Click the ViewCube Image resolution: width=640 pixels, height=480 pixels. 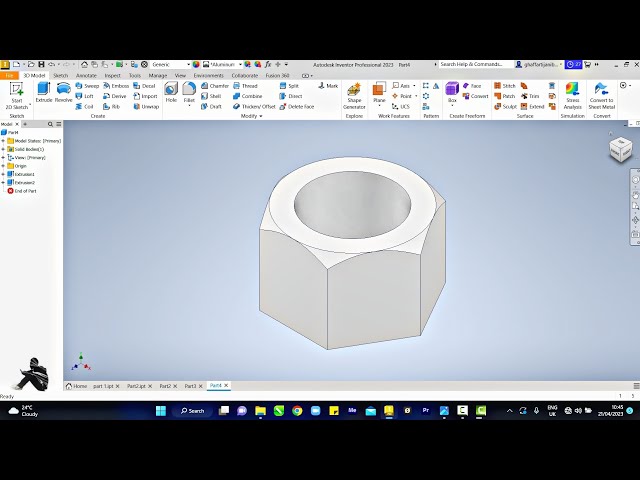pyautogui.click(x=620, y=149)
